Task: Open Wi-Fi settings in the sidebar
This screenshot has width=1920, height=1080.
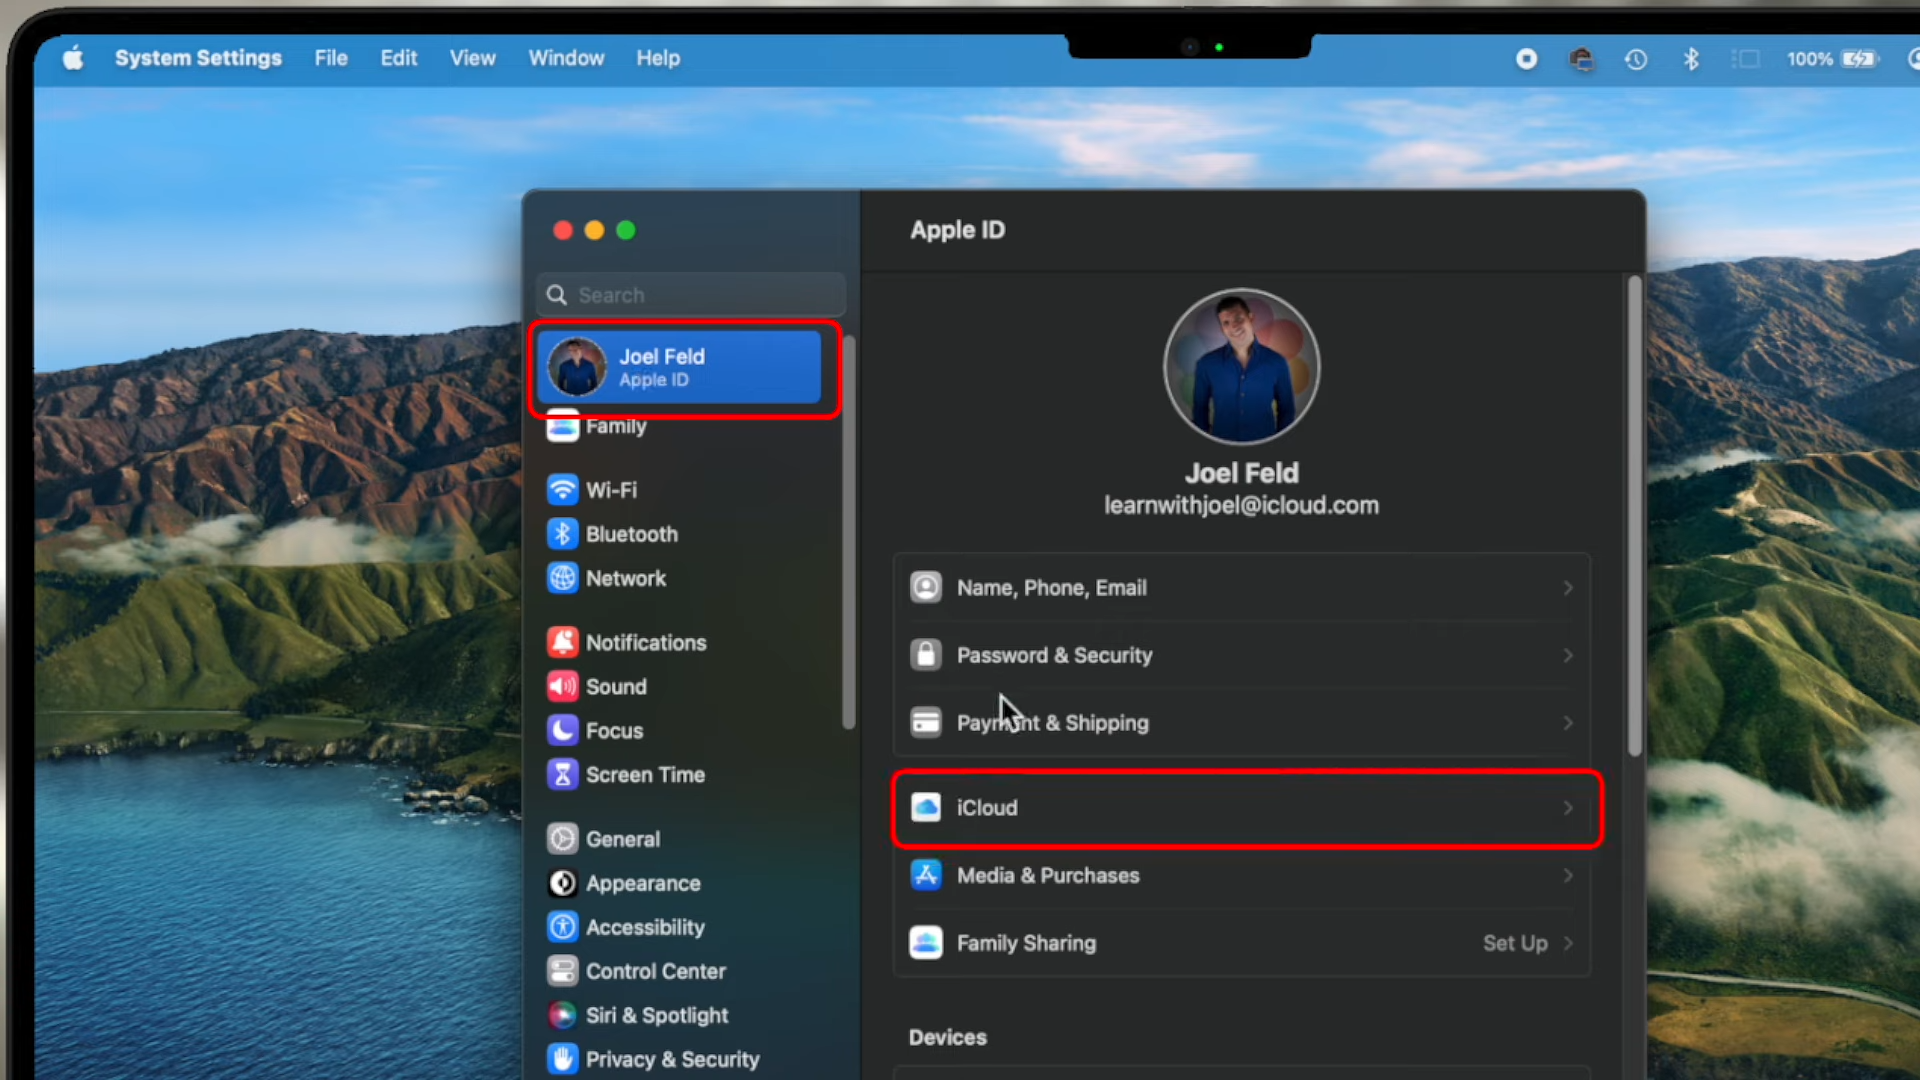Action: pos(612,490)
